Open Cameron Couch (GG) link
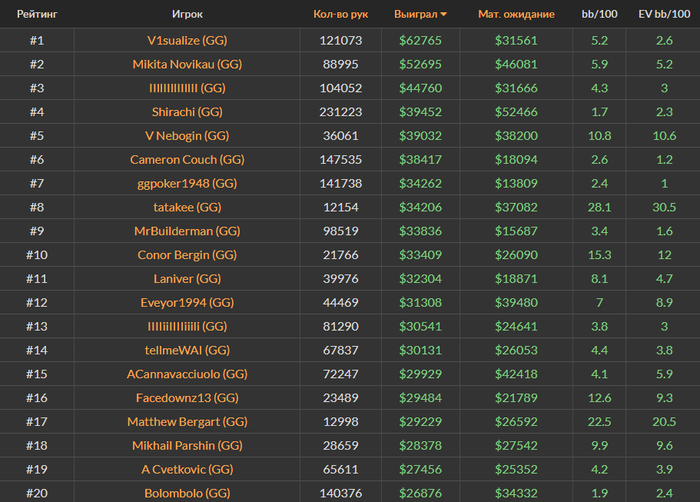This screenshot has height=502, width=700. tap(187, 160)
